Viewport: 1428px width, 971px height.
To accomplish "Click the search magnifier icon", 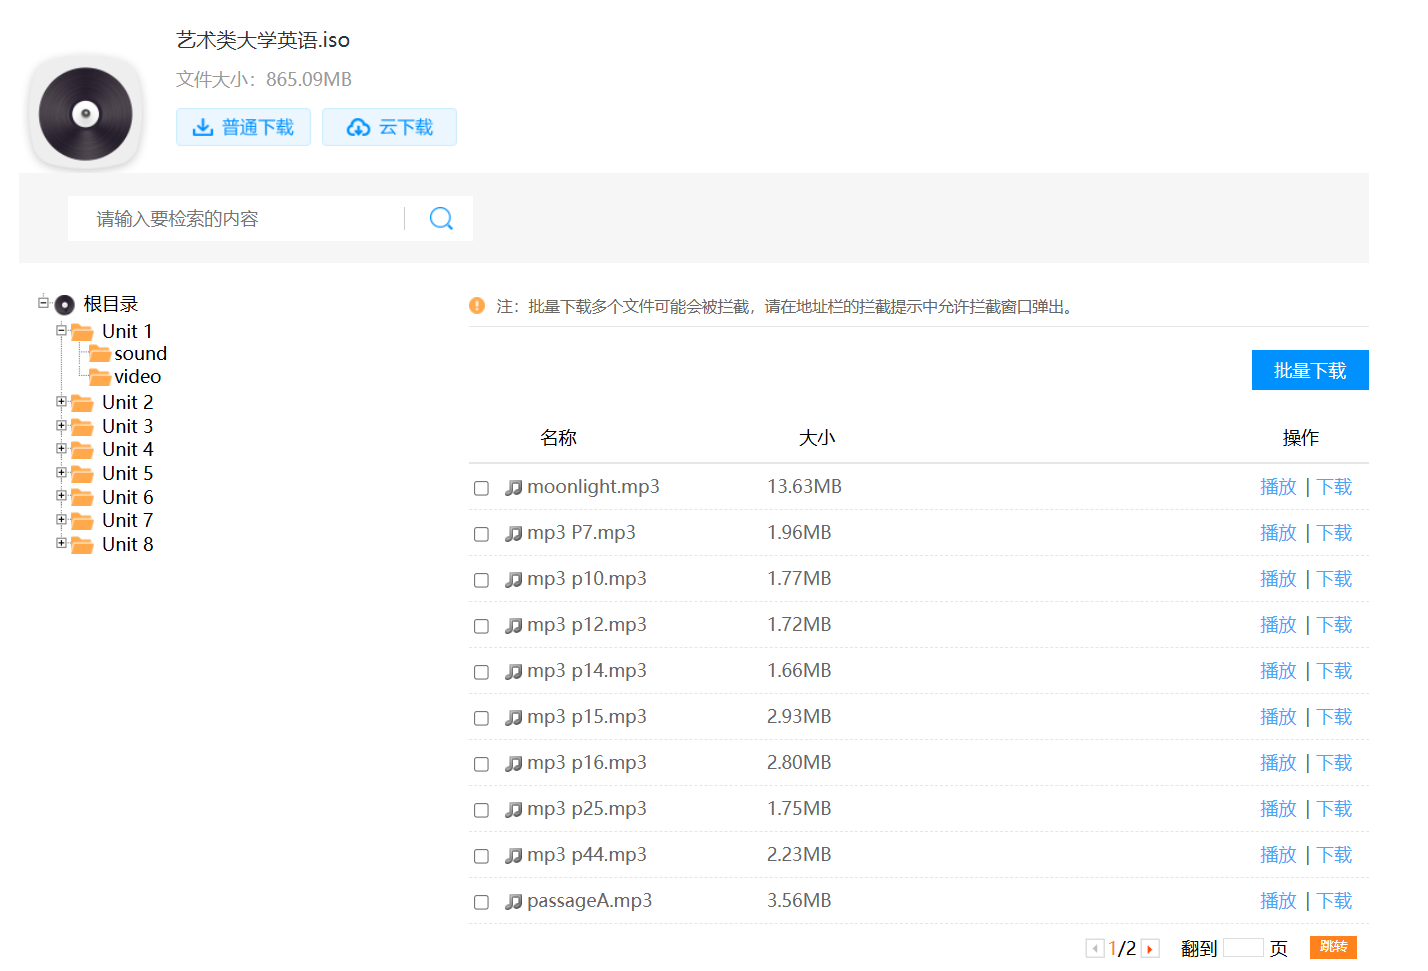I will click(x=441, y=218).
